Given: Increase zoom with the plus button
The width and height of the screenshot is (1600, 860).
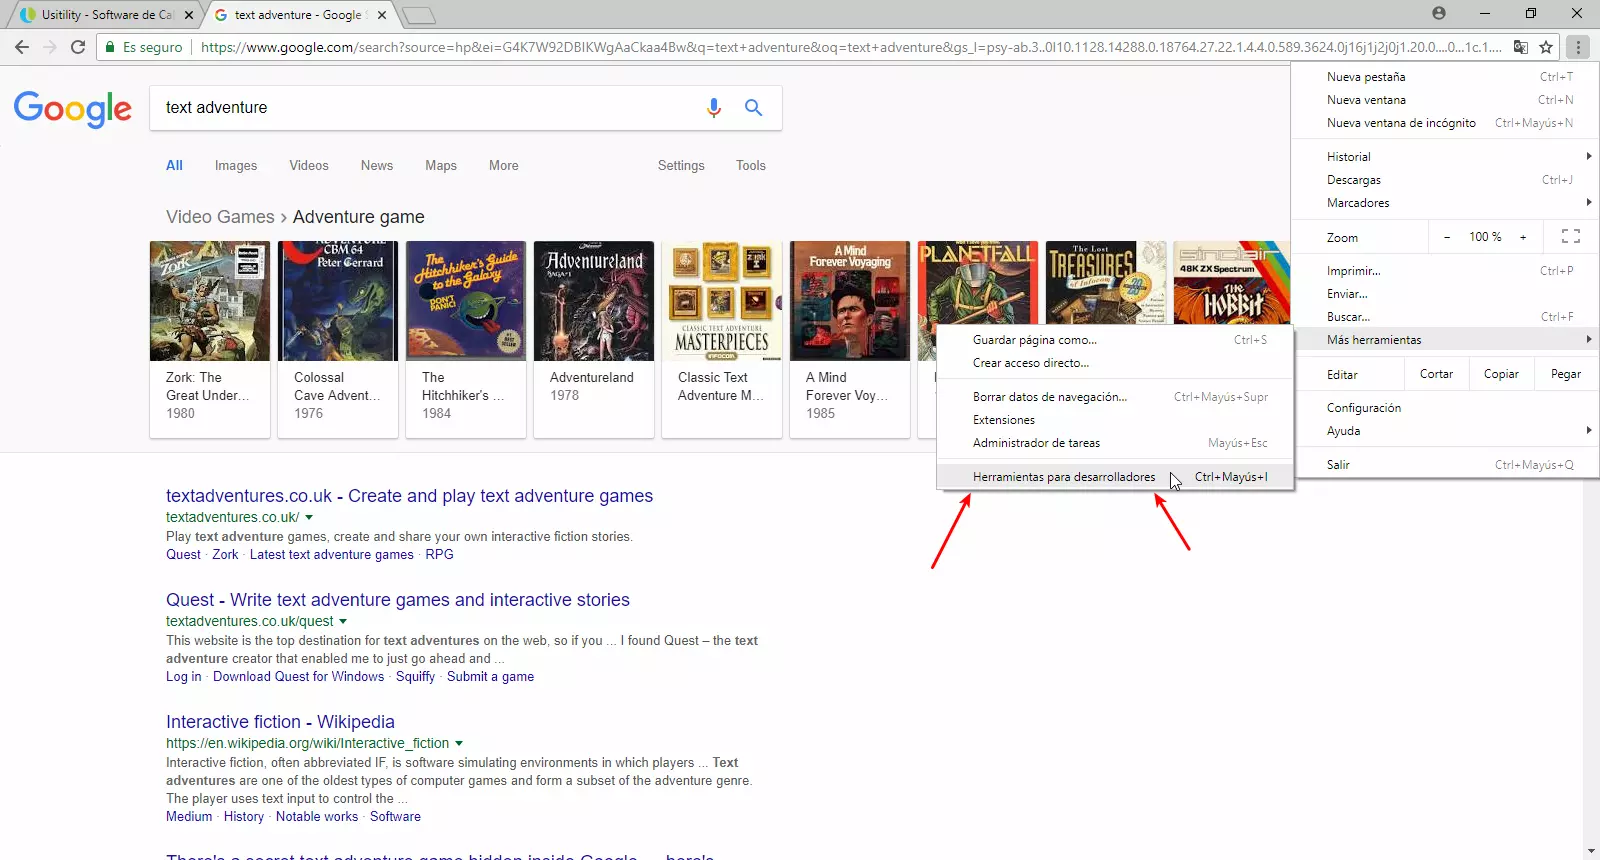Looking at the screenshot, I should (x=1523, y=237).
